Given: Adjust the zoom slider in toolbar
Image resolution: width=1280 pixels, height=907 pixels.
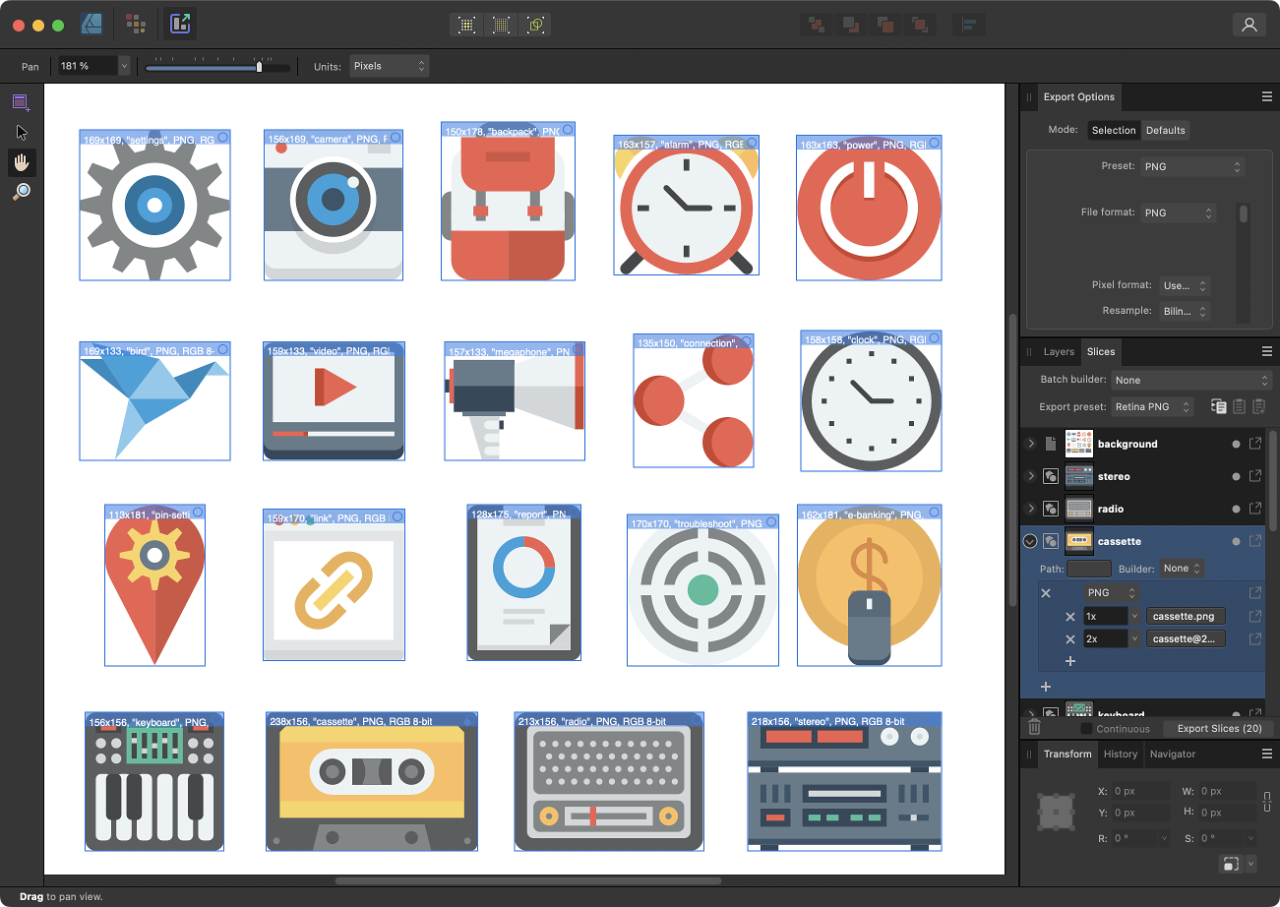Looking at the screenshot, I should point(218,67).
